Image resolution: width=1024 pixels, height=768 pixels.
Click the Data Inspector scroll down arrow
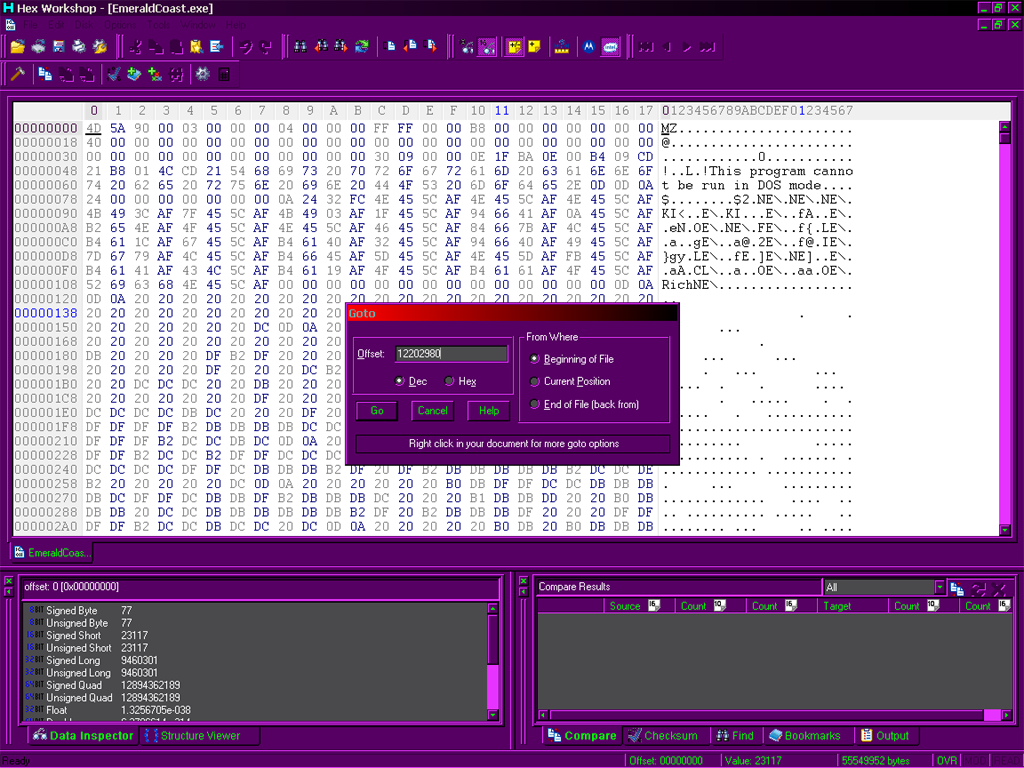[x=493, y=715]
